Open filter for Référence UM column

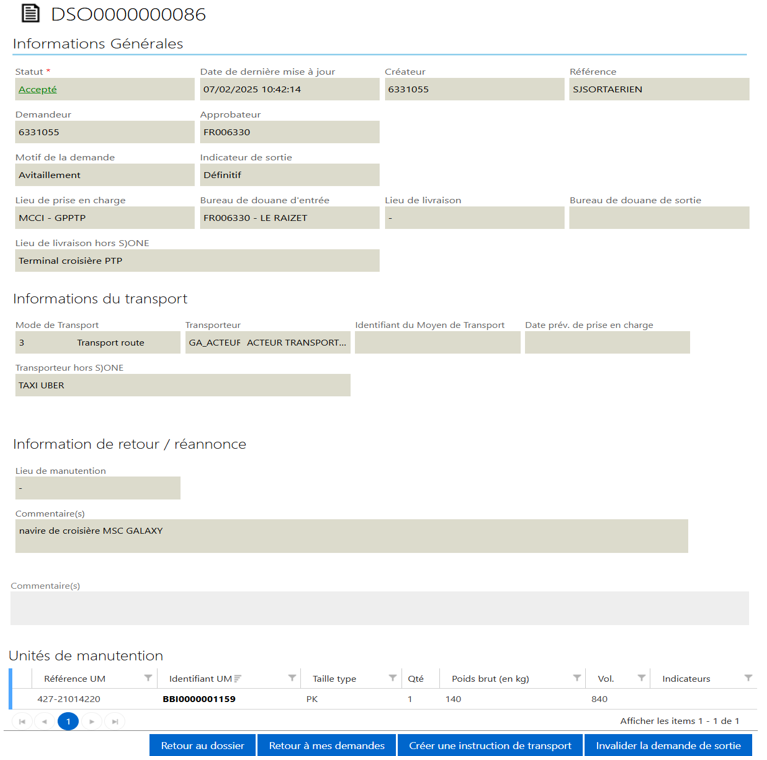tap(148, 678)
